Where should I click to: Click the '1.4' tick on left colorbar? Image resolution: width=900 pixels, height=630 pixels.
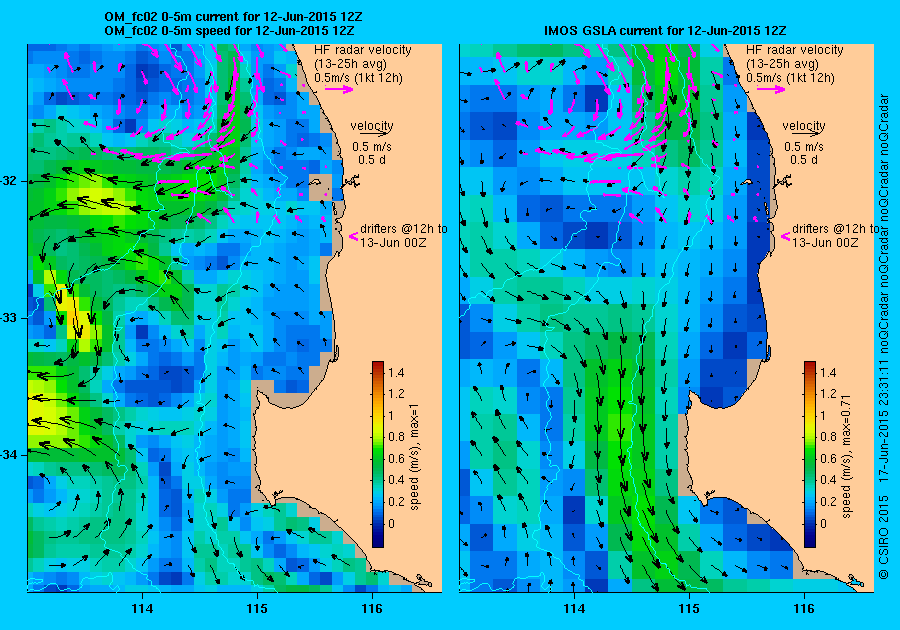pyautogui.click(x=396, y=372)
